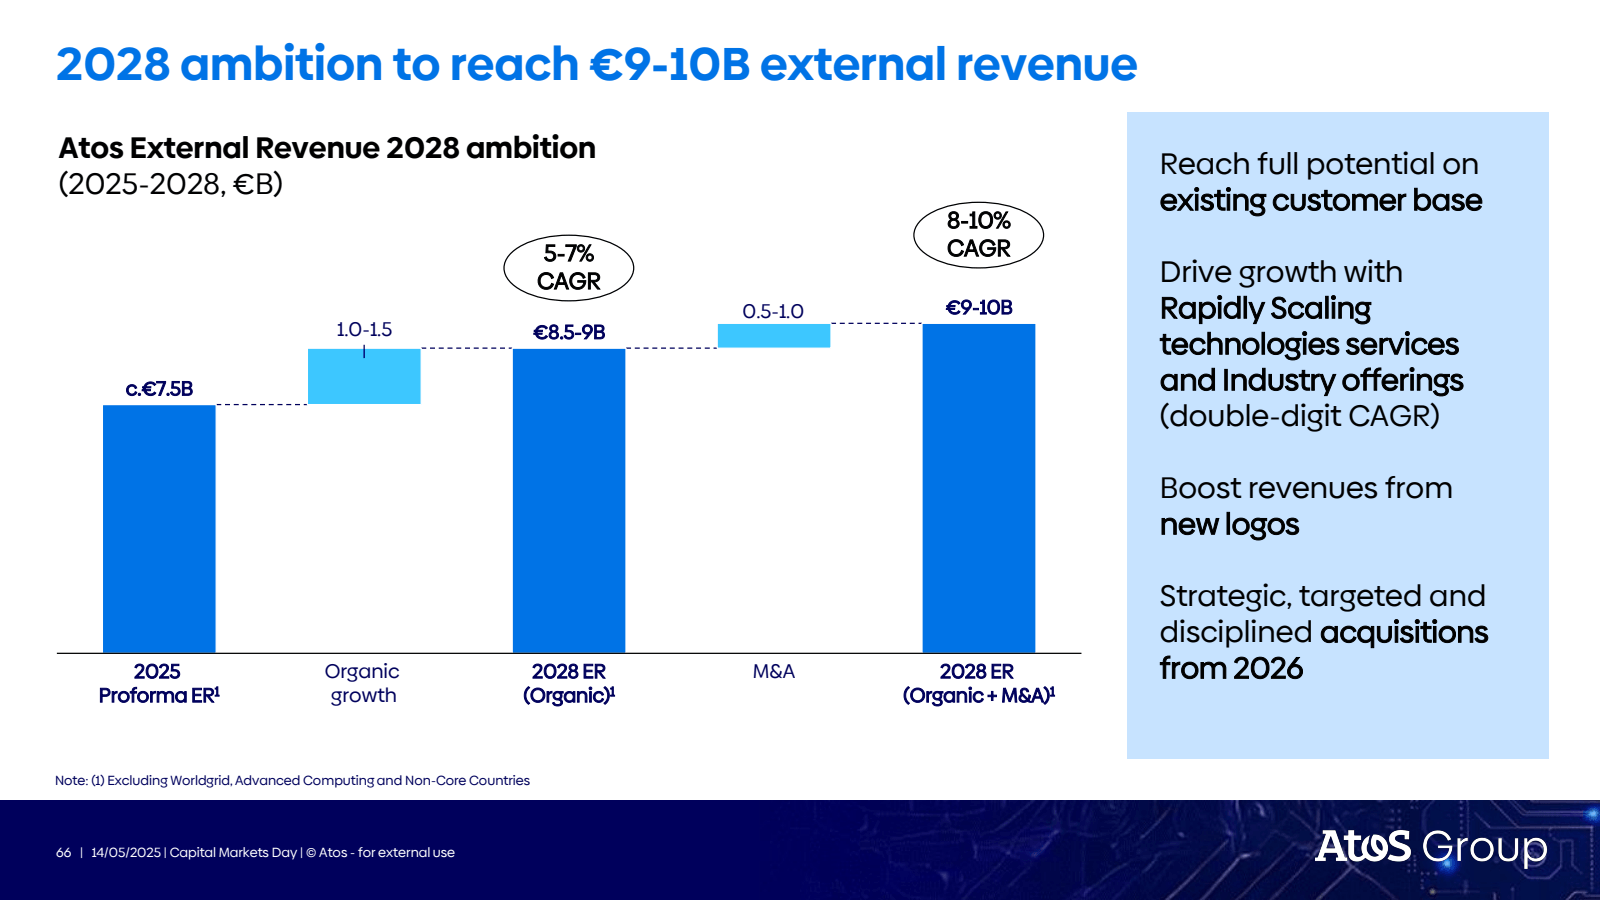1600x900 pixels.
Task: Click the 'disciplined acquisitions from 2026' paragraph
Action: [x=1324, y=632]
